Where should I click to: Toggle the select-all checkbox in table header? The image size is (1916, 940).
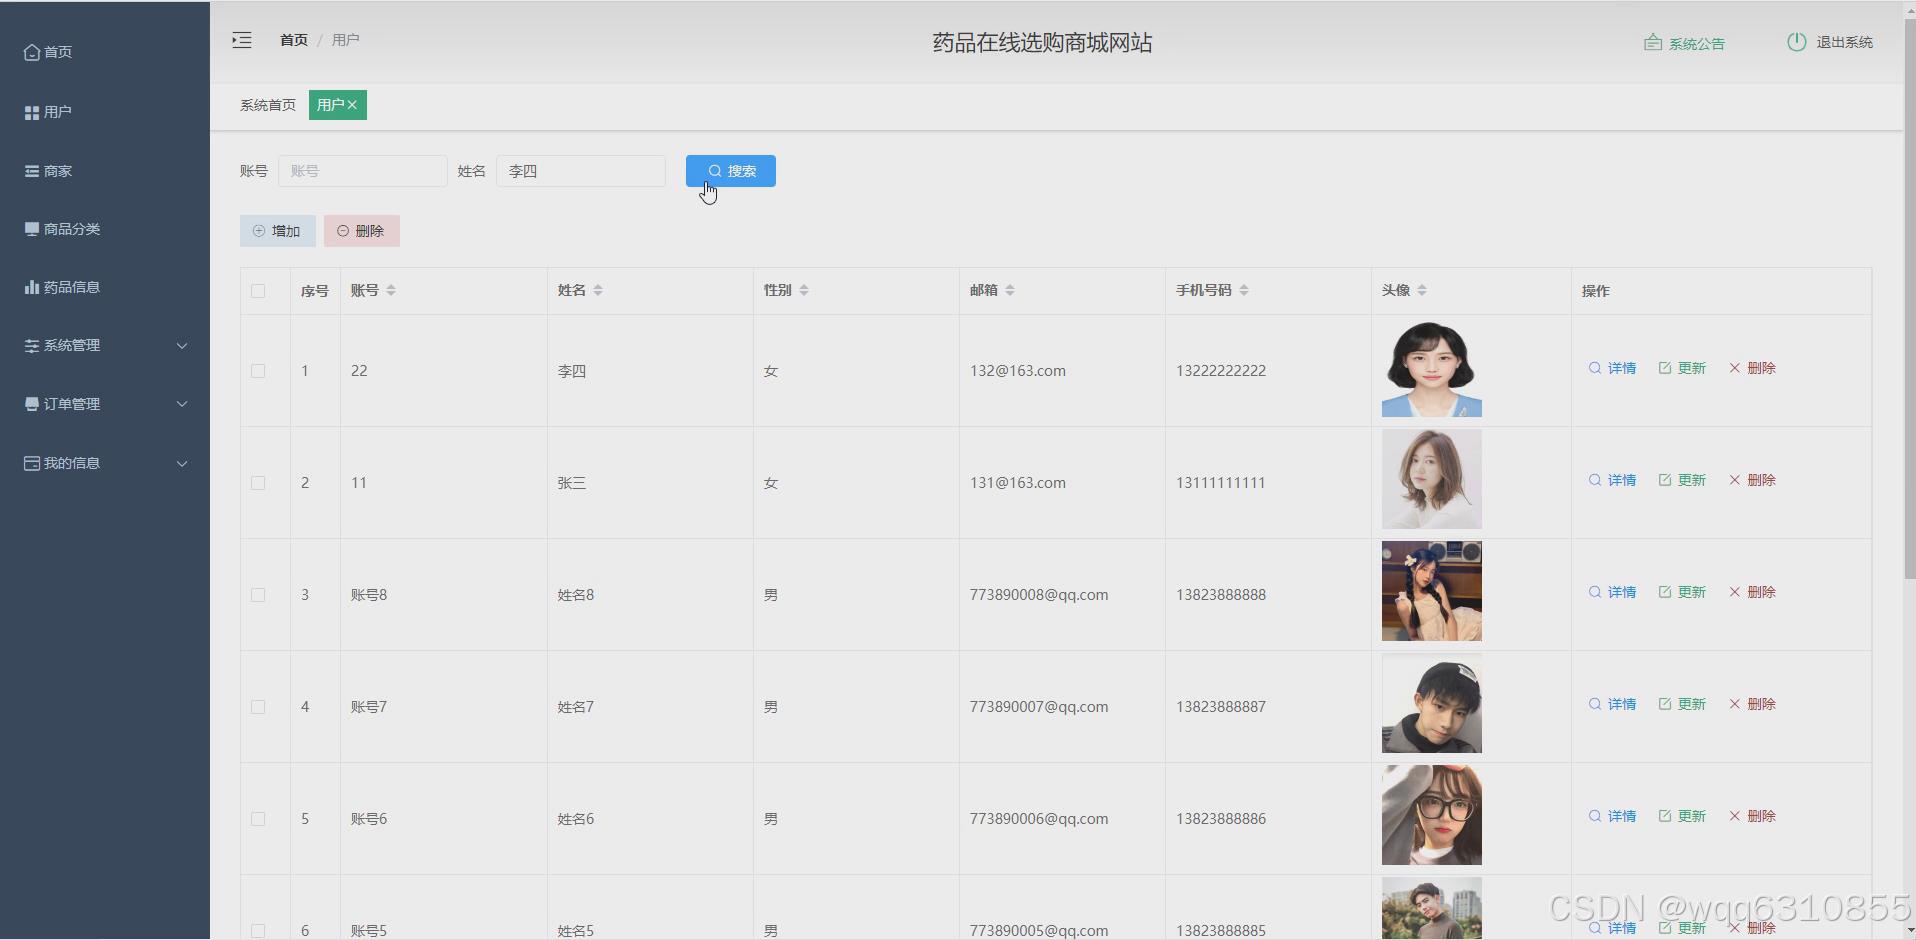pos(258,291)
